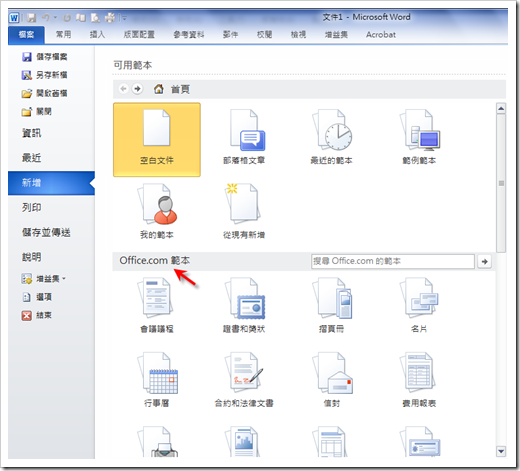Viewport: 520px width, 471px height.
Task: Click the scrollbar down arrow
Action: (x=501, y=452)
